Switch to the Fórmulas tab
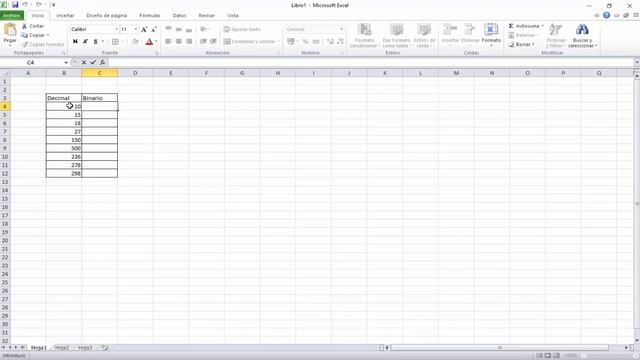Viewport: 640px width, 360px height. tap(150, 16)
